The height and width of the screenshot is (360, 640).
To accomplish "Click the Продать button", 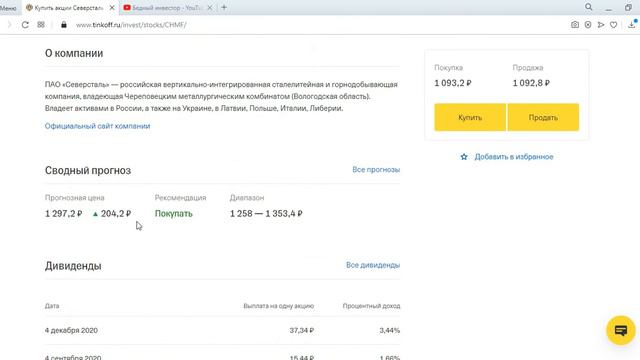I will click(543, 118).
